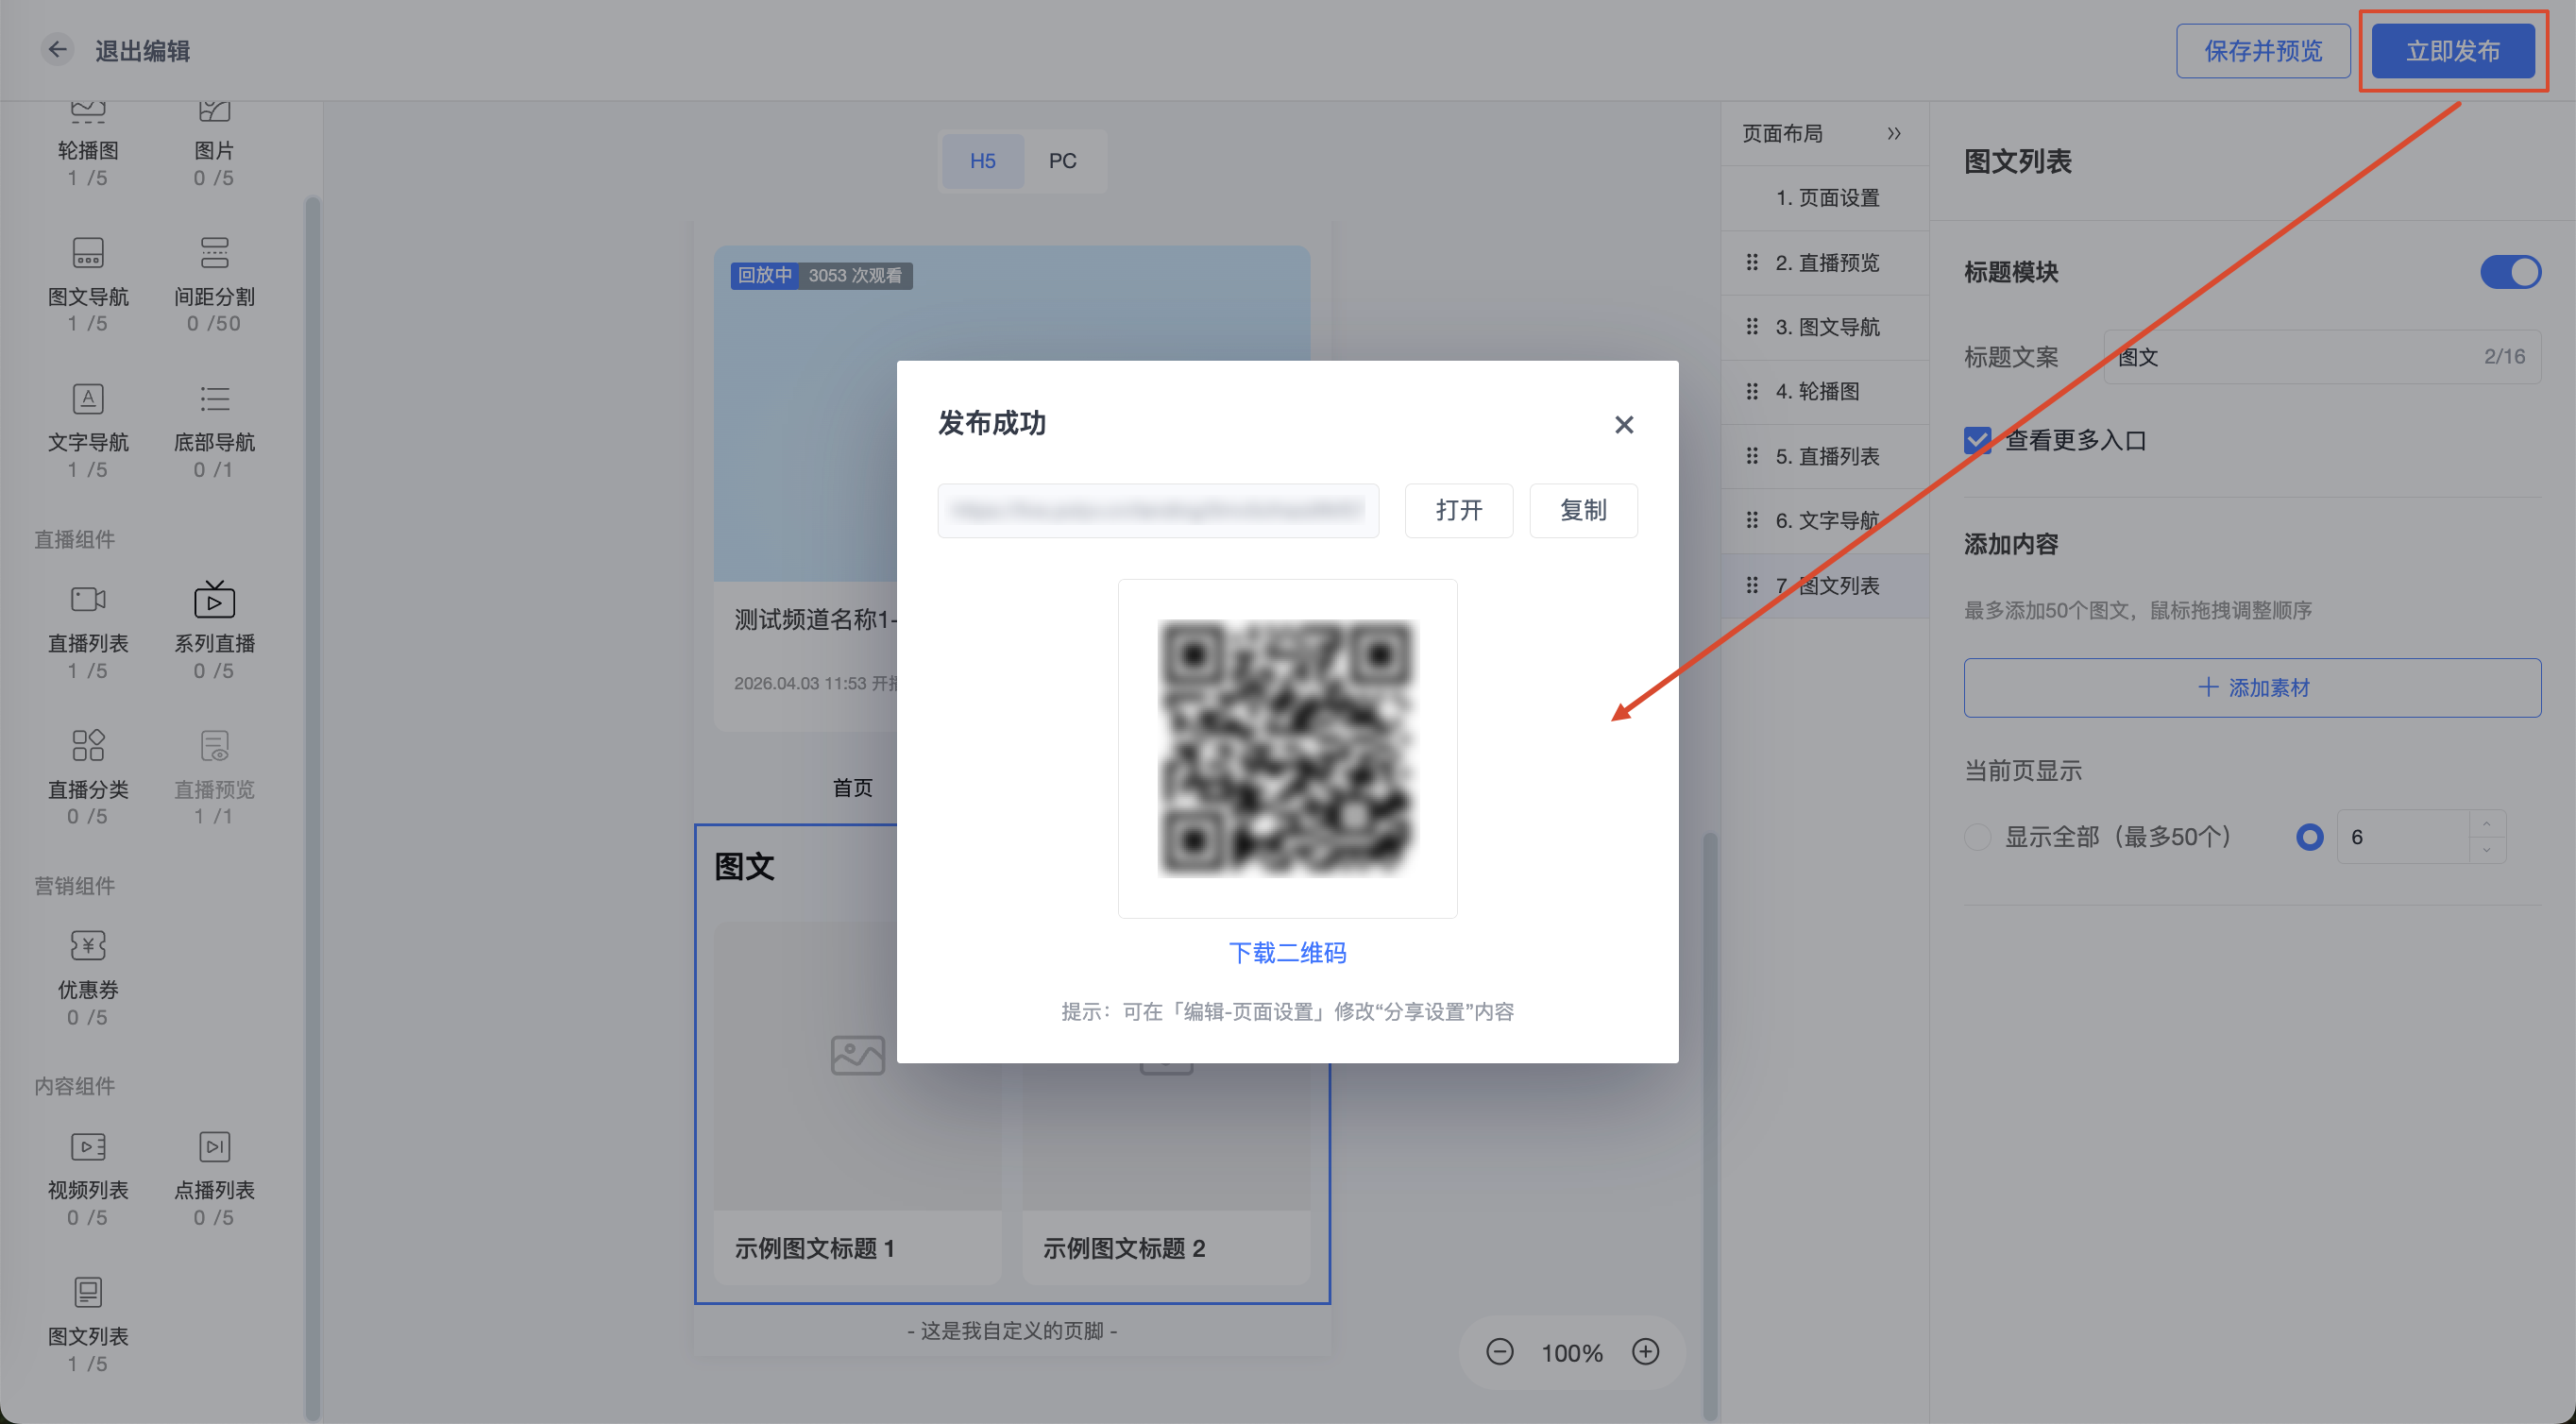2576x1424 pixels.
Task: Click the 100% zoom level text
Action: 1571,1353
